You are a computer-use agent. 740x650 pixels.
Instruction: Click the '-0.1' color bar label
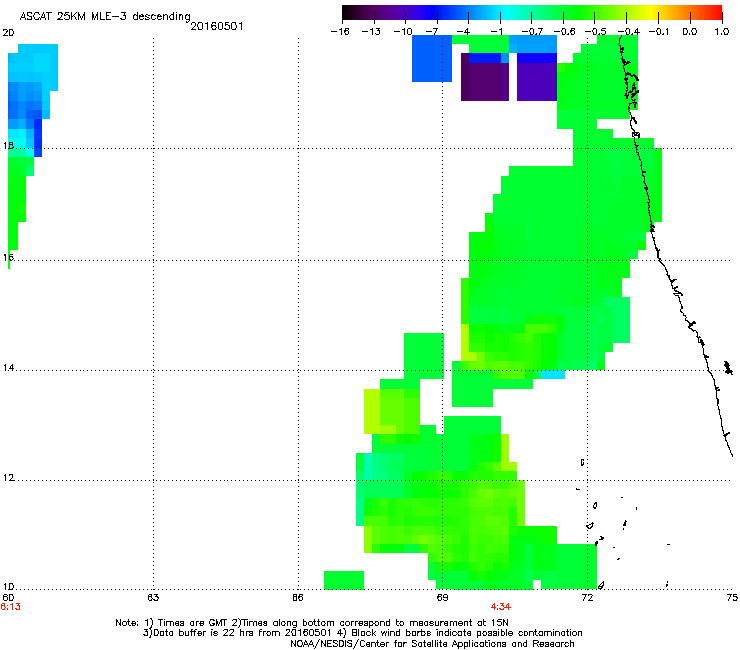pyautogui.click(x=659, y=32)
